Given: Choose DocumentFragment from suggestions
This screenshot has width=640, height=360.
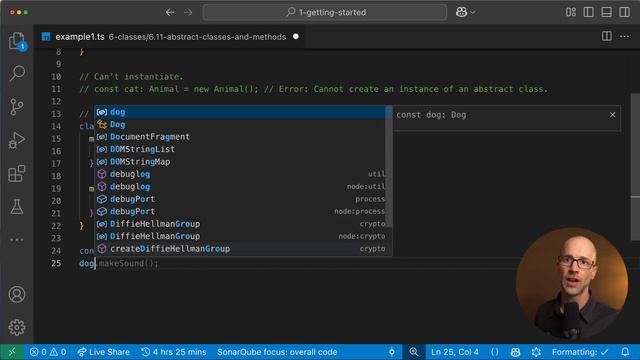Looking at the screenshot, I should click(x=241, y=137).
